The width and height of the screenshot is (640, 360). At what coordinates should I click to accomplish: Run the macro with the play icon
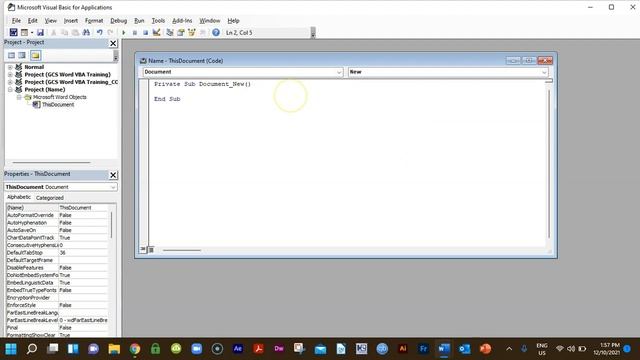(124, 32)
